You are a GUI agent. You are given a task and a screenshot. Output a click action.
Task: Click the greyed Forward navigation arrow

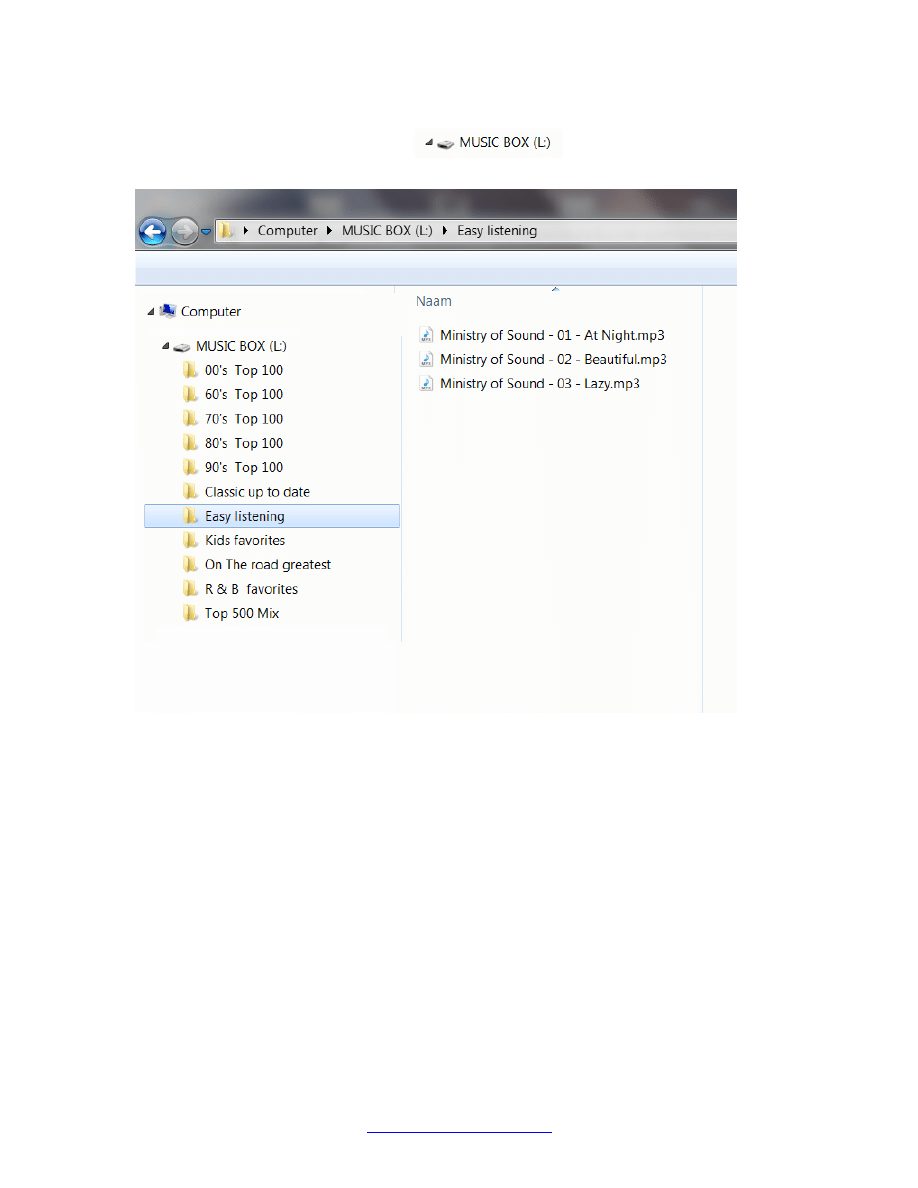tap(184, 232)
